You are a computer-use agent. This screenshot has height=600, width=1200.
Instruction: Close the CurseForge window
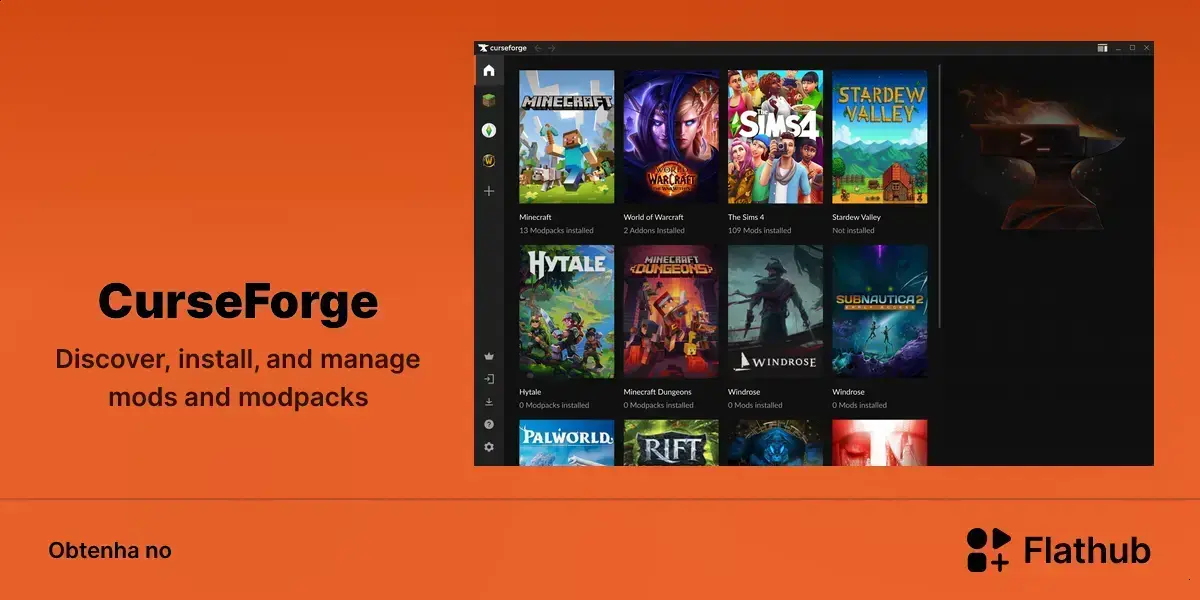1146,48
